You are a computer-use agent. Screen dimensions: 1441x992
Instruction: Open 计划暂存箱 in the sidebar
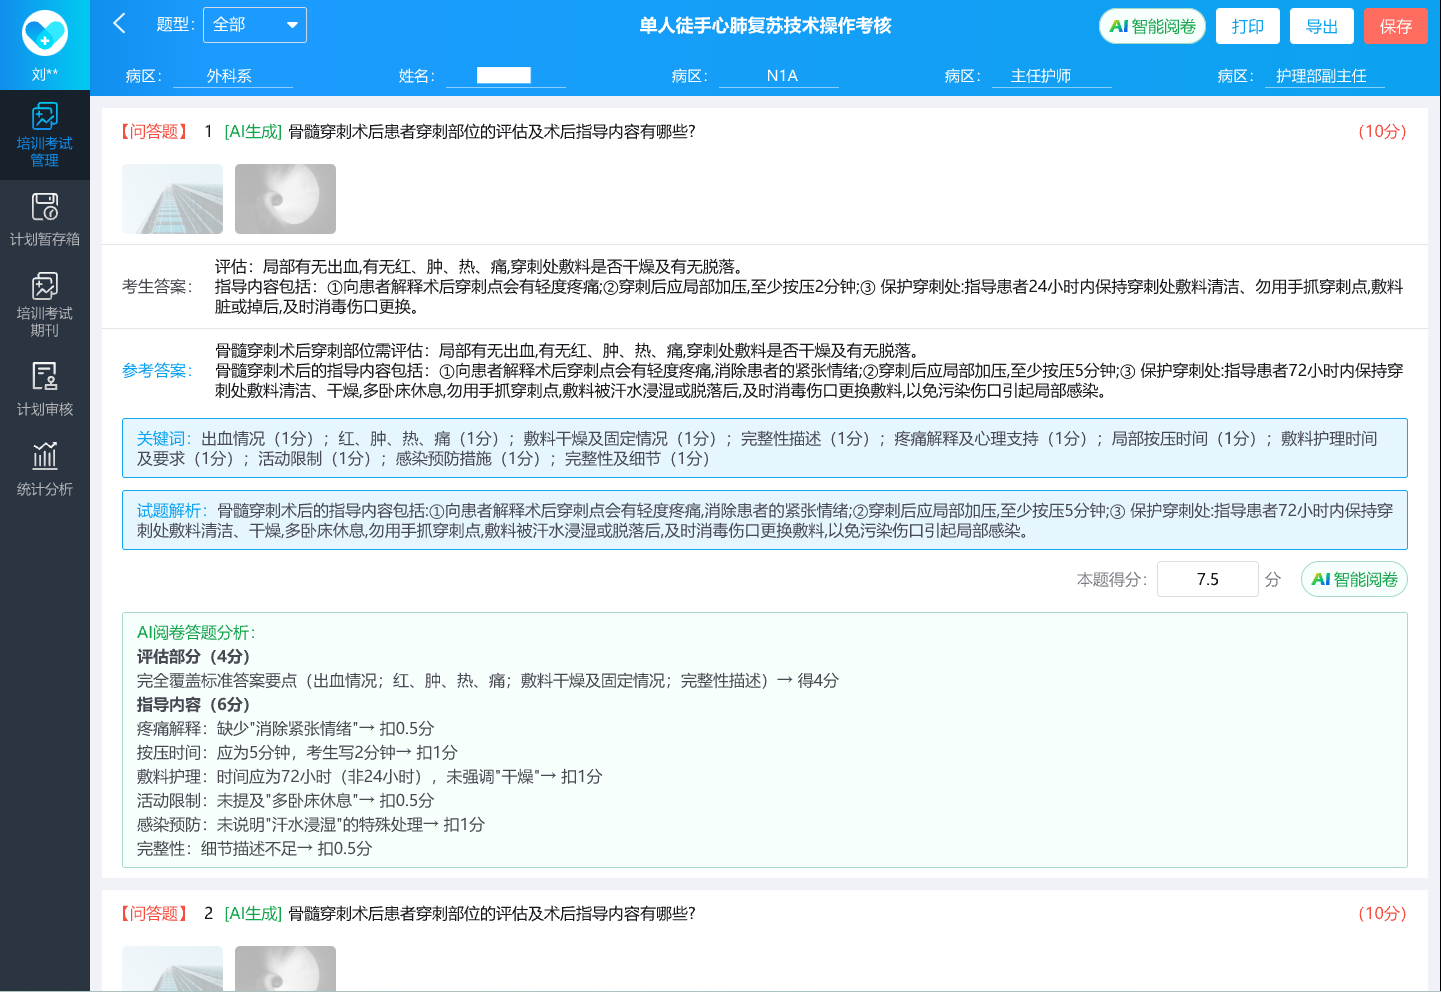[44, 219]
